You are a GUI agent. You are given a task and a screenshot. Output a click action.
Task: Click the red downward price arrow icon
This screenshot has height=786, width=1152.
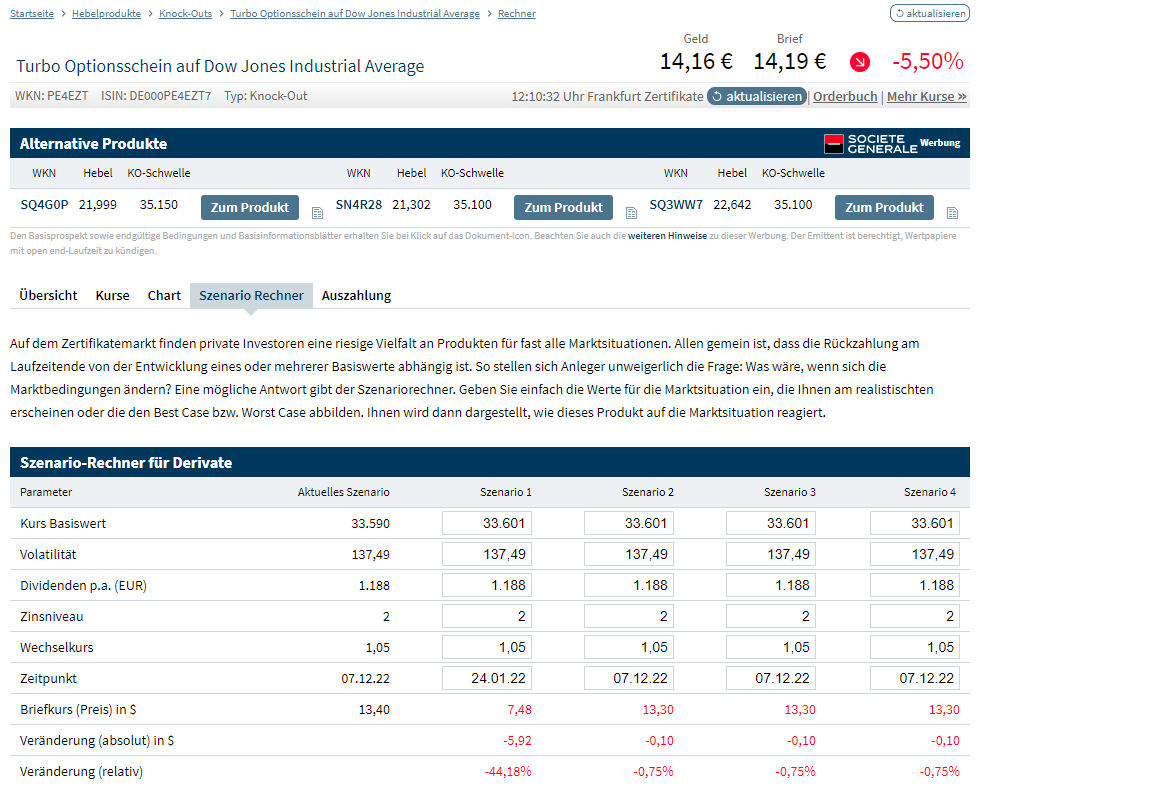pos(858,61)
